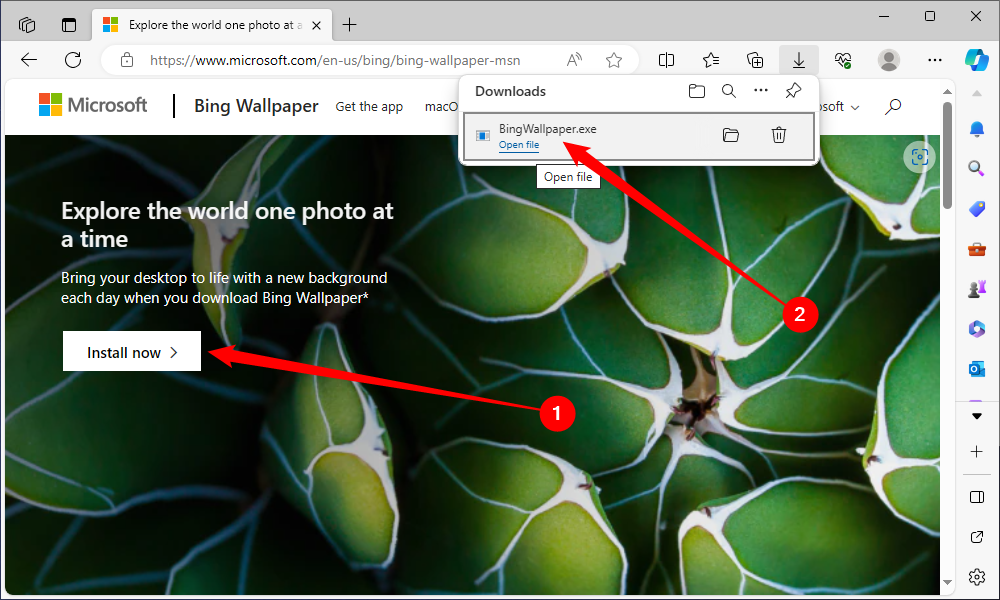Open sidebar Games chess icon
The height and width of the screenshot is (600, 1000).
(976, 289)
